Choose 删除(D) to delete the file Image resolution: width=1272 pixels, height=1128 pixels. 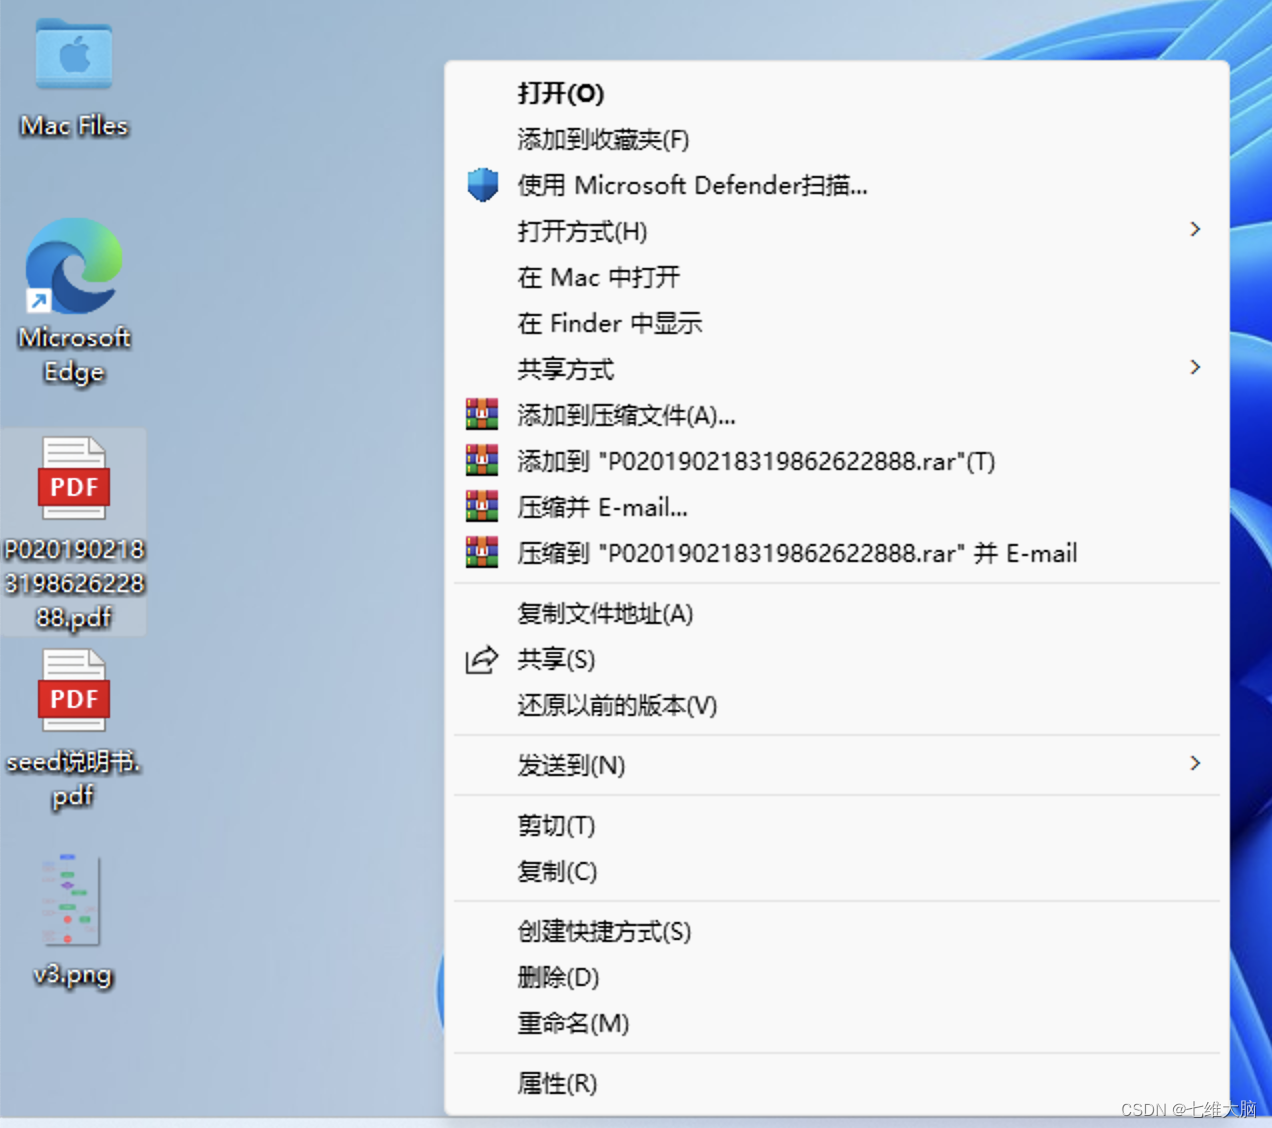[x=837, y=977]
